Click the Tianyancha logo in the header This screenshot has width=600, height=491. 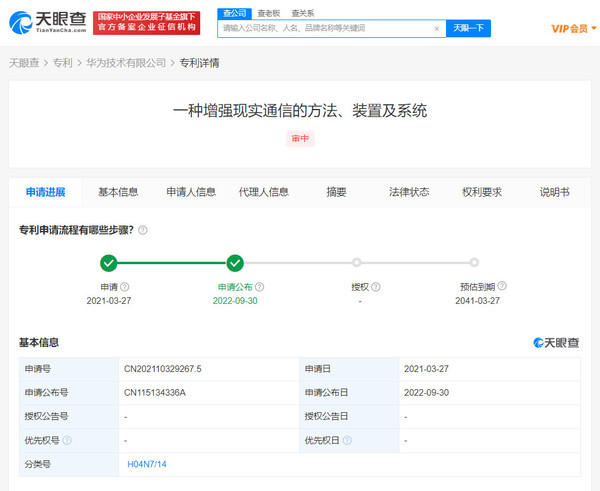point(47,22)
